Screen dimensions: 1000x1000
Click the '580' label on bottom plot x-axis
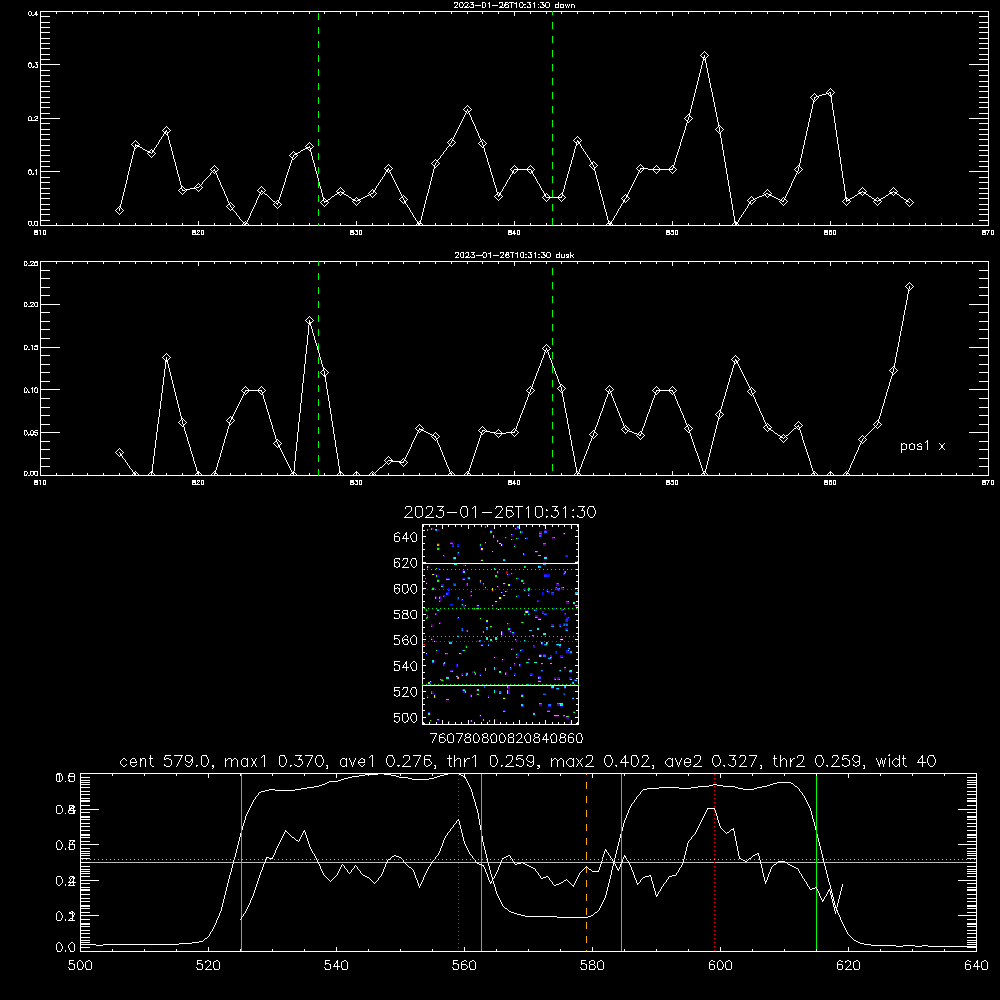point(592,966)
